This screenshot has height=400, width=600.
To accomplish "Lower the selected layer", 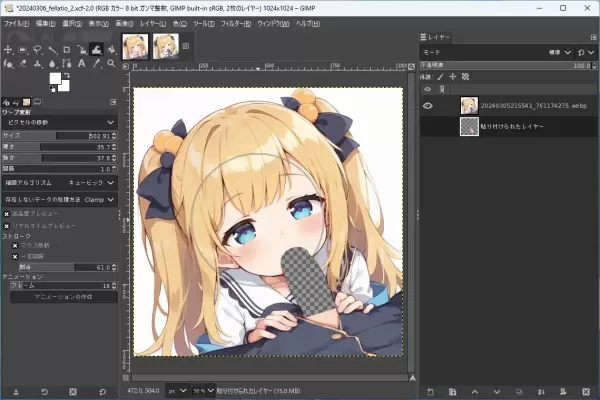I will (x=497, y=392).
